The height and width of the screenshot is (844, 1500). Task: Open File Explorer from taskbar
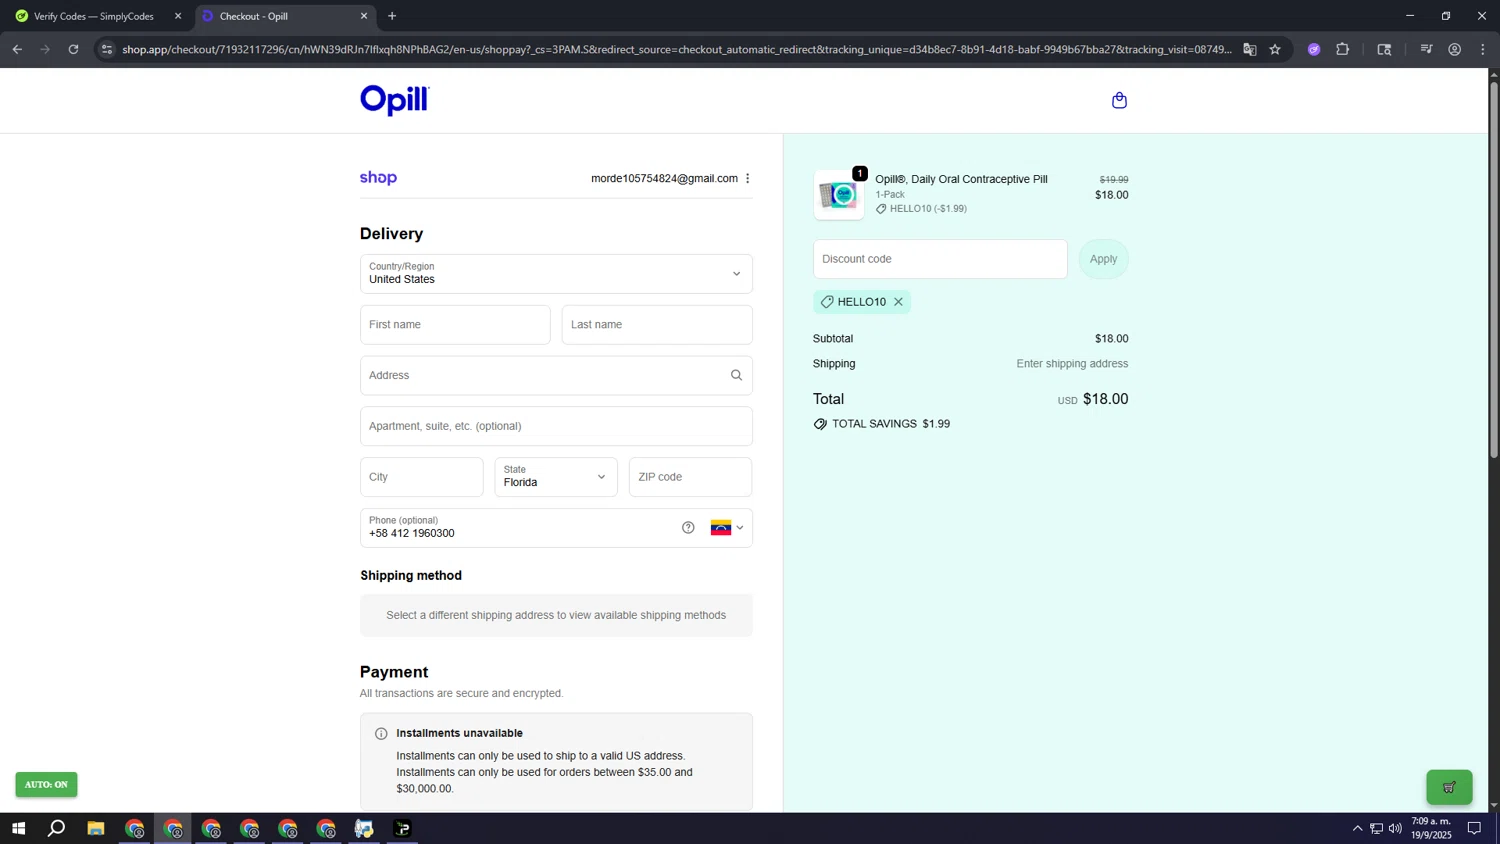[x=96, y=828]
